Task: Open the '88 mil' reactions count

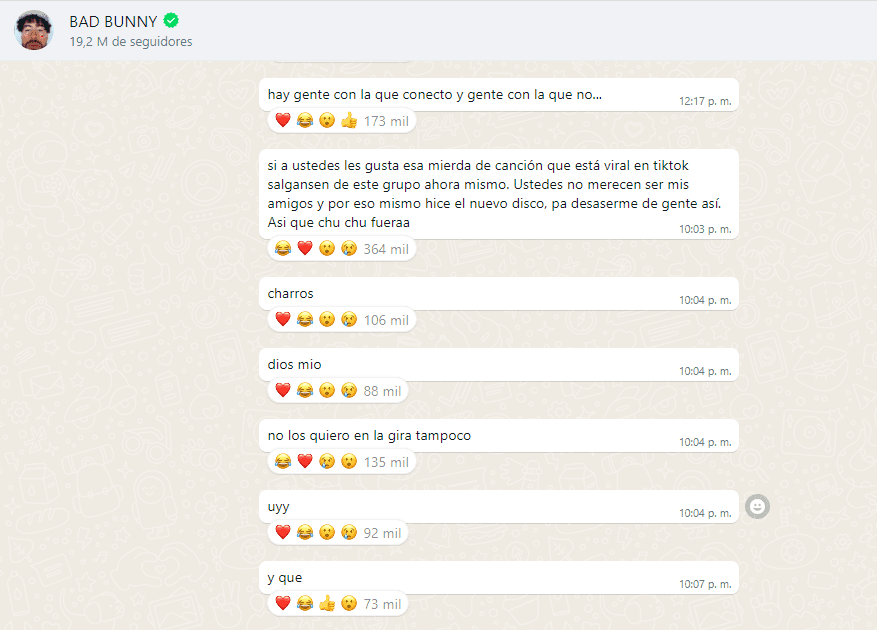Action: coord(382,391)
